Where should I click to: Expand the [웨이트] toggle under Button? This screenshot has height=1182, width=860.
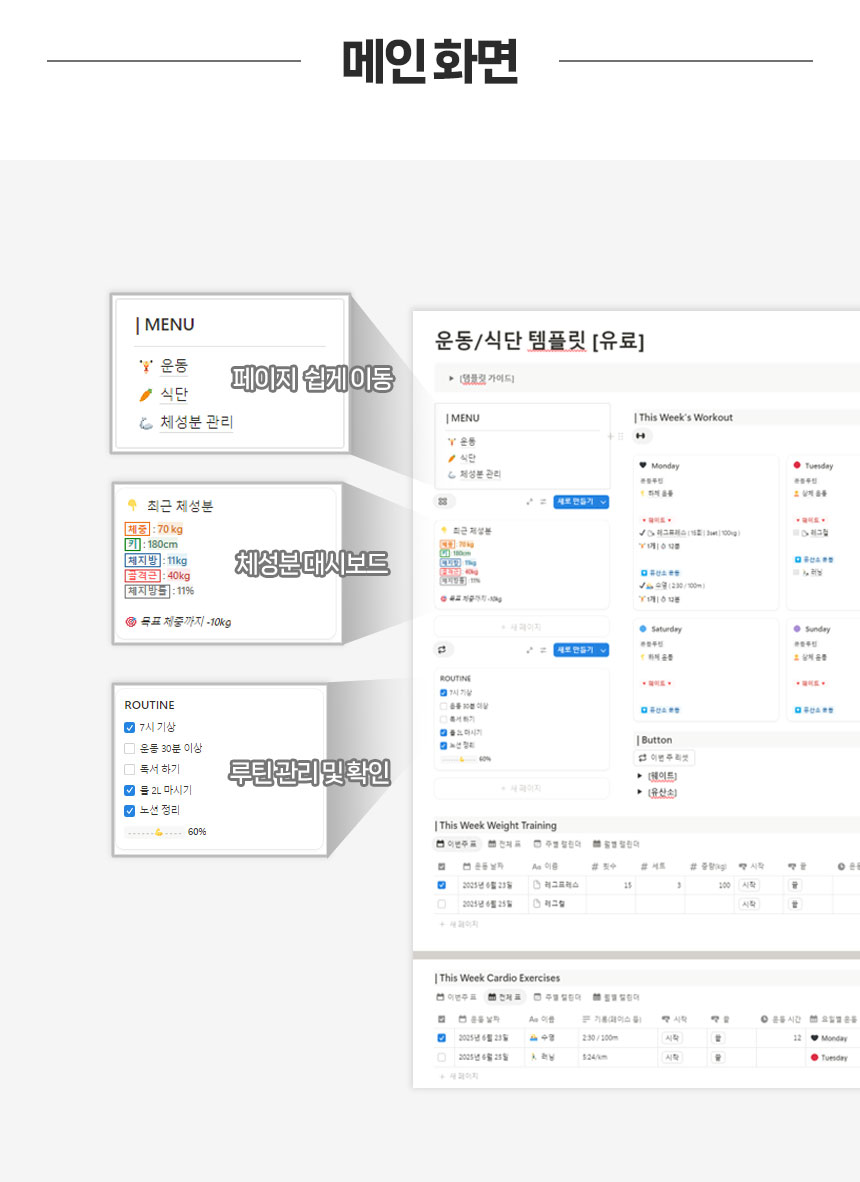(x=640, y=776)
